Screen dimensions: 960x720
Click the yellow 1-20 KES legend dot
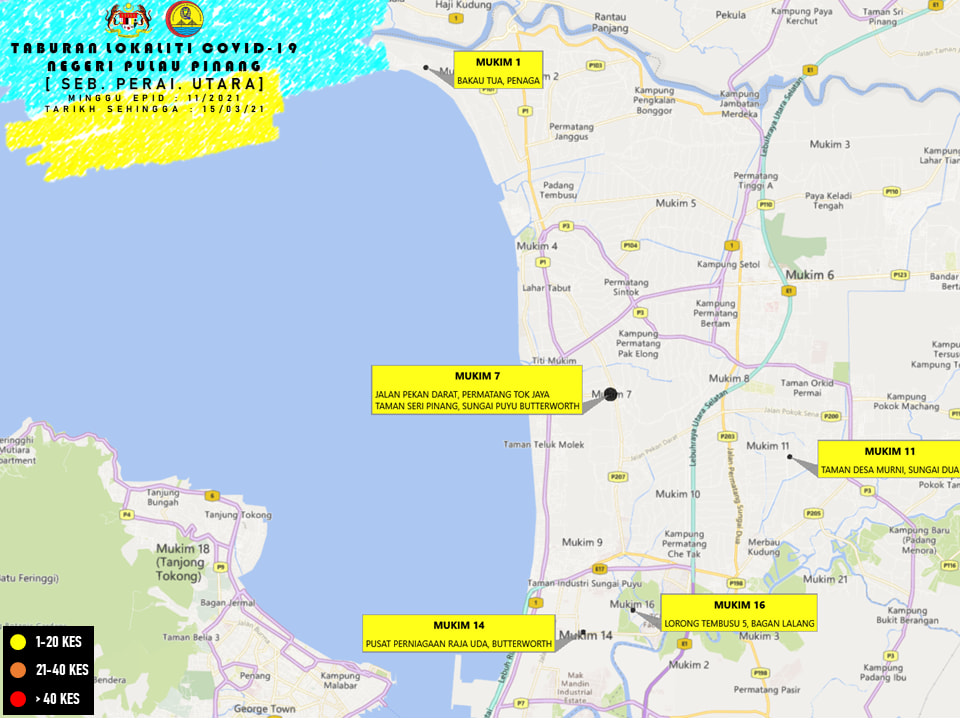click(x=18, y=642)
